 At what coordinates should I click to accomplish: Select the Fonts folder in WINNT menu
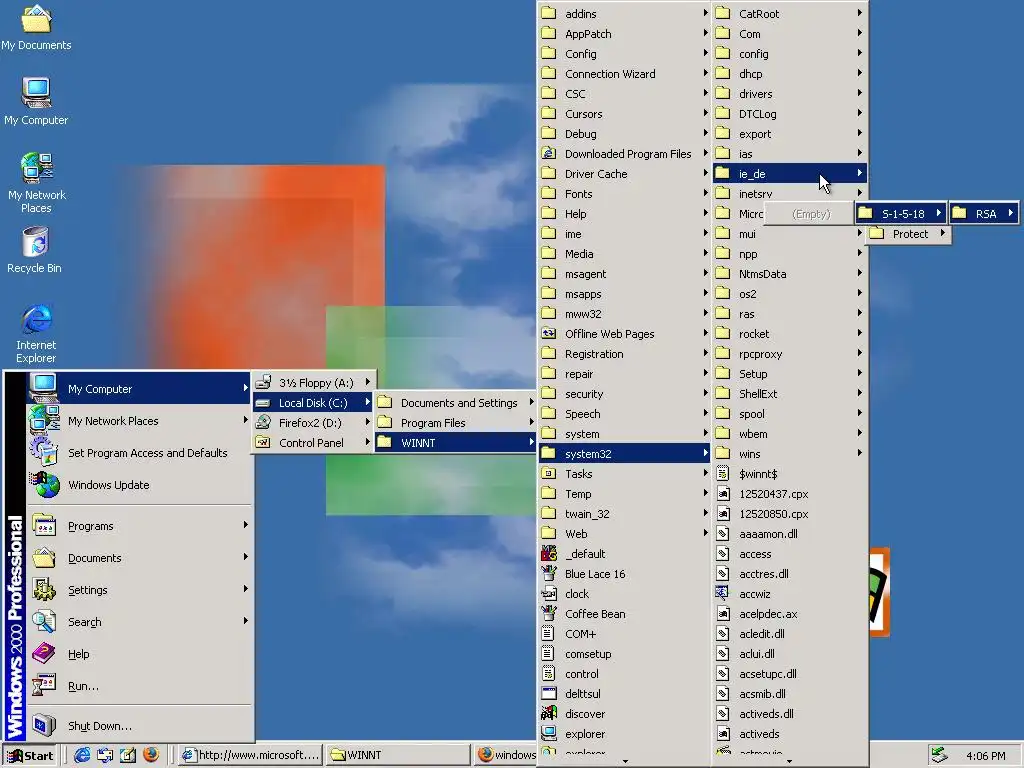[624, 194]
